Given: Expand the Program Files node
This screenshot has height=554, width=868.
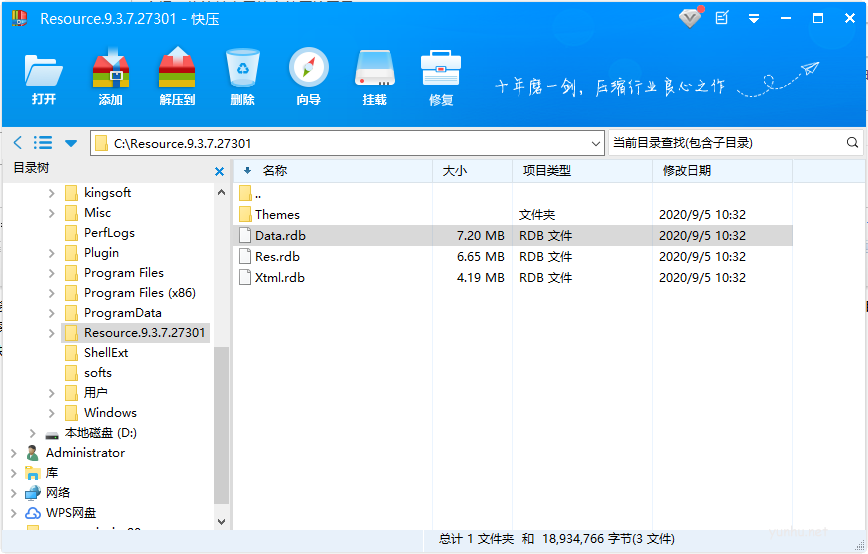Looking at the screenshot, I should [51, 273].
